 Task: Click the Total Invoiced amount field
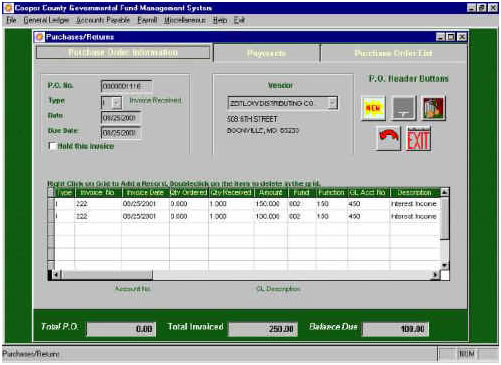coord(263,329)
